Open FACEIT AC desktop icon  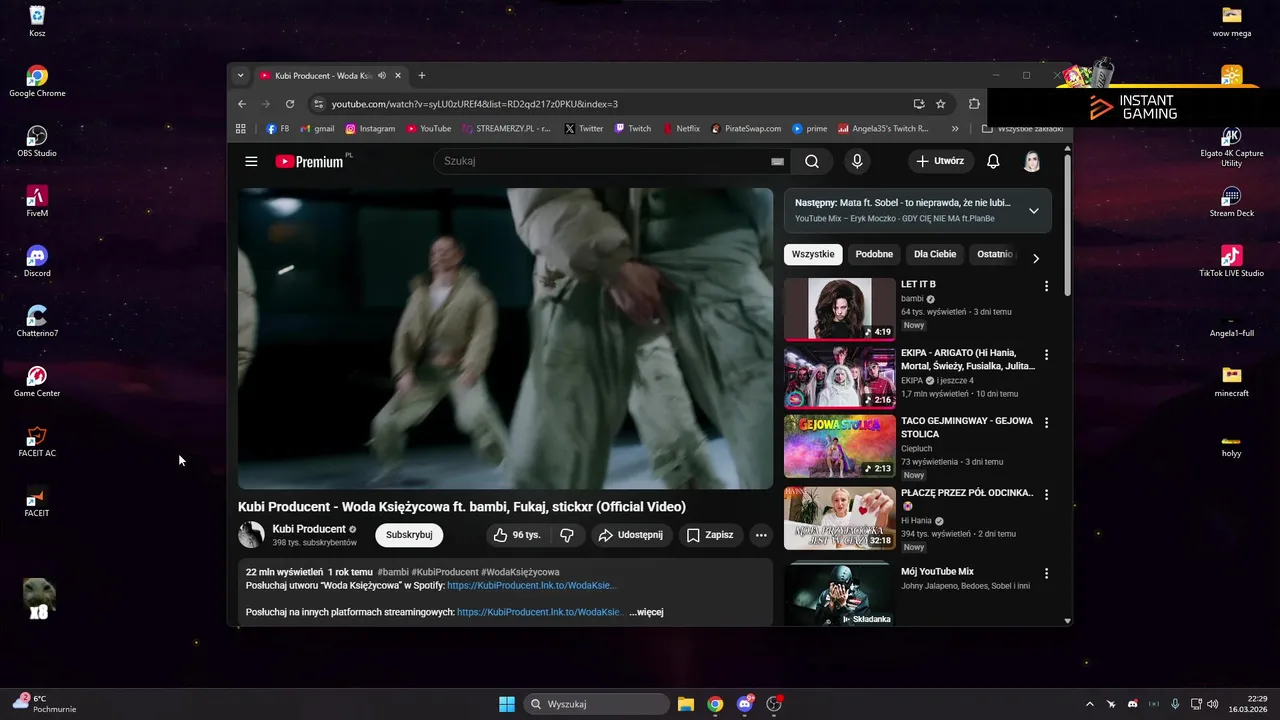click(x=37, y=441)
